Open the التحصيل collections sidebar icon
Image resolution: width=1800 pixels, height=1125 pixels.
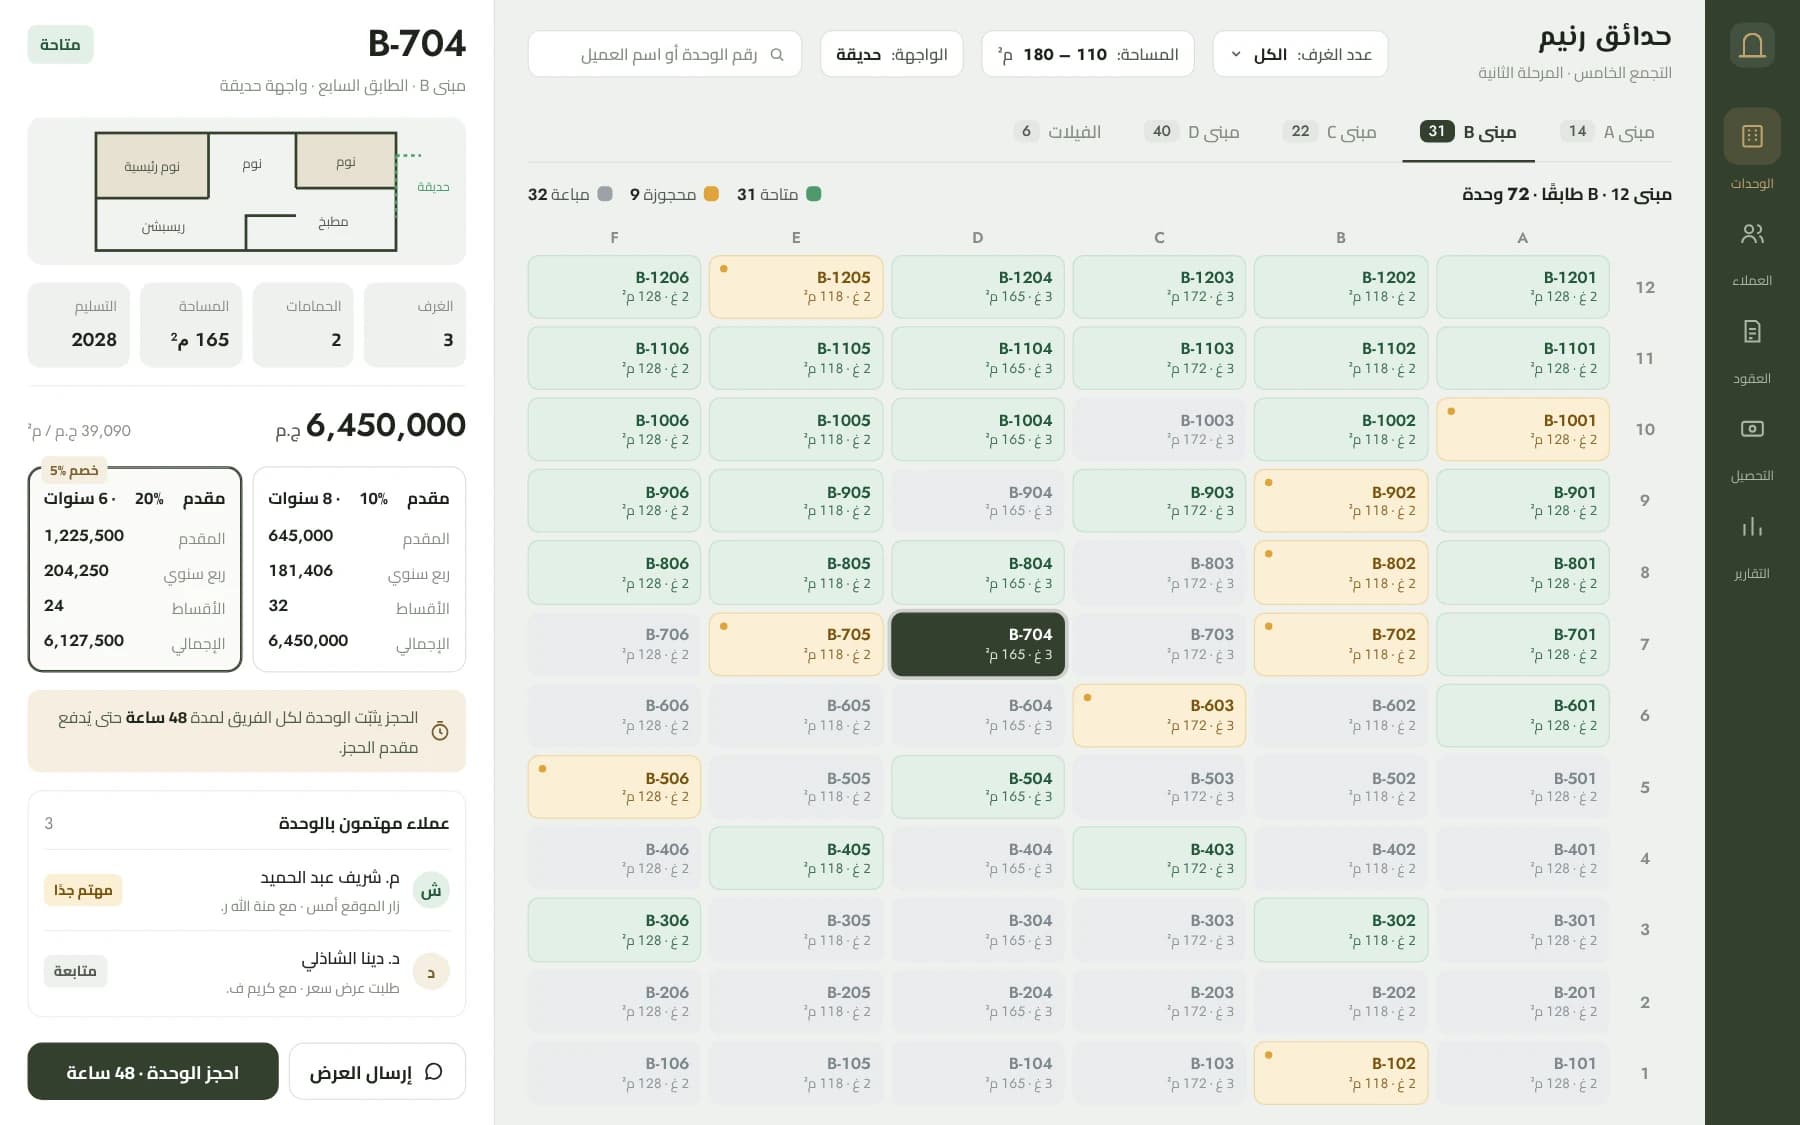1752,429
